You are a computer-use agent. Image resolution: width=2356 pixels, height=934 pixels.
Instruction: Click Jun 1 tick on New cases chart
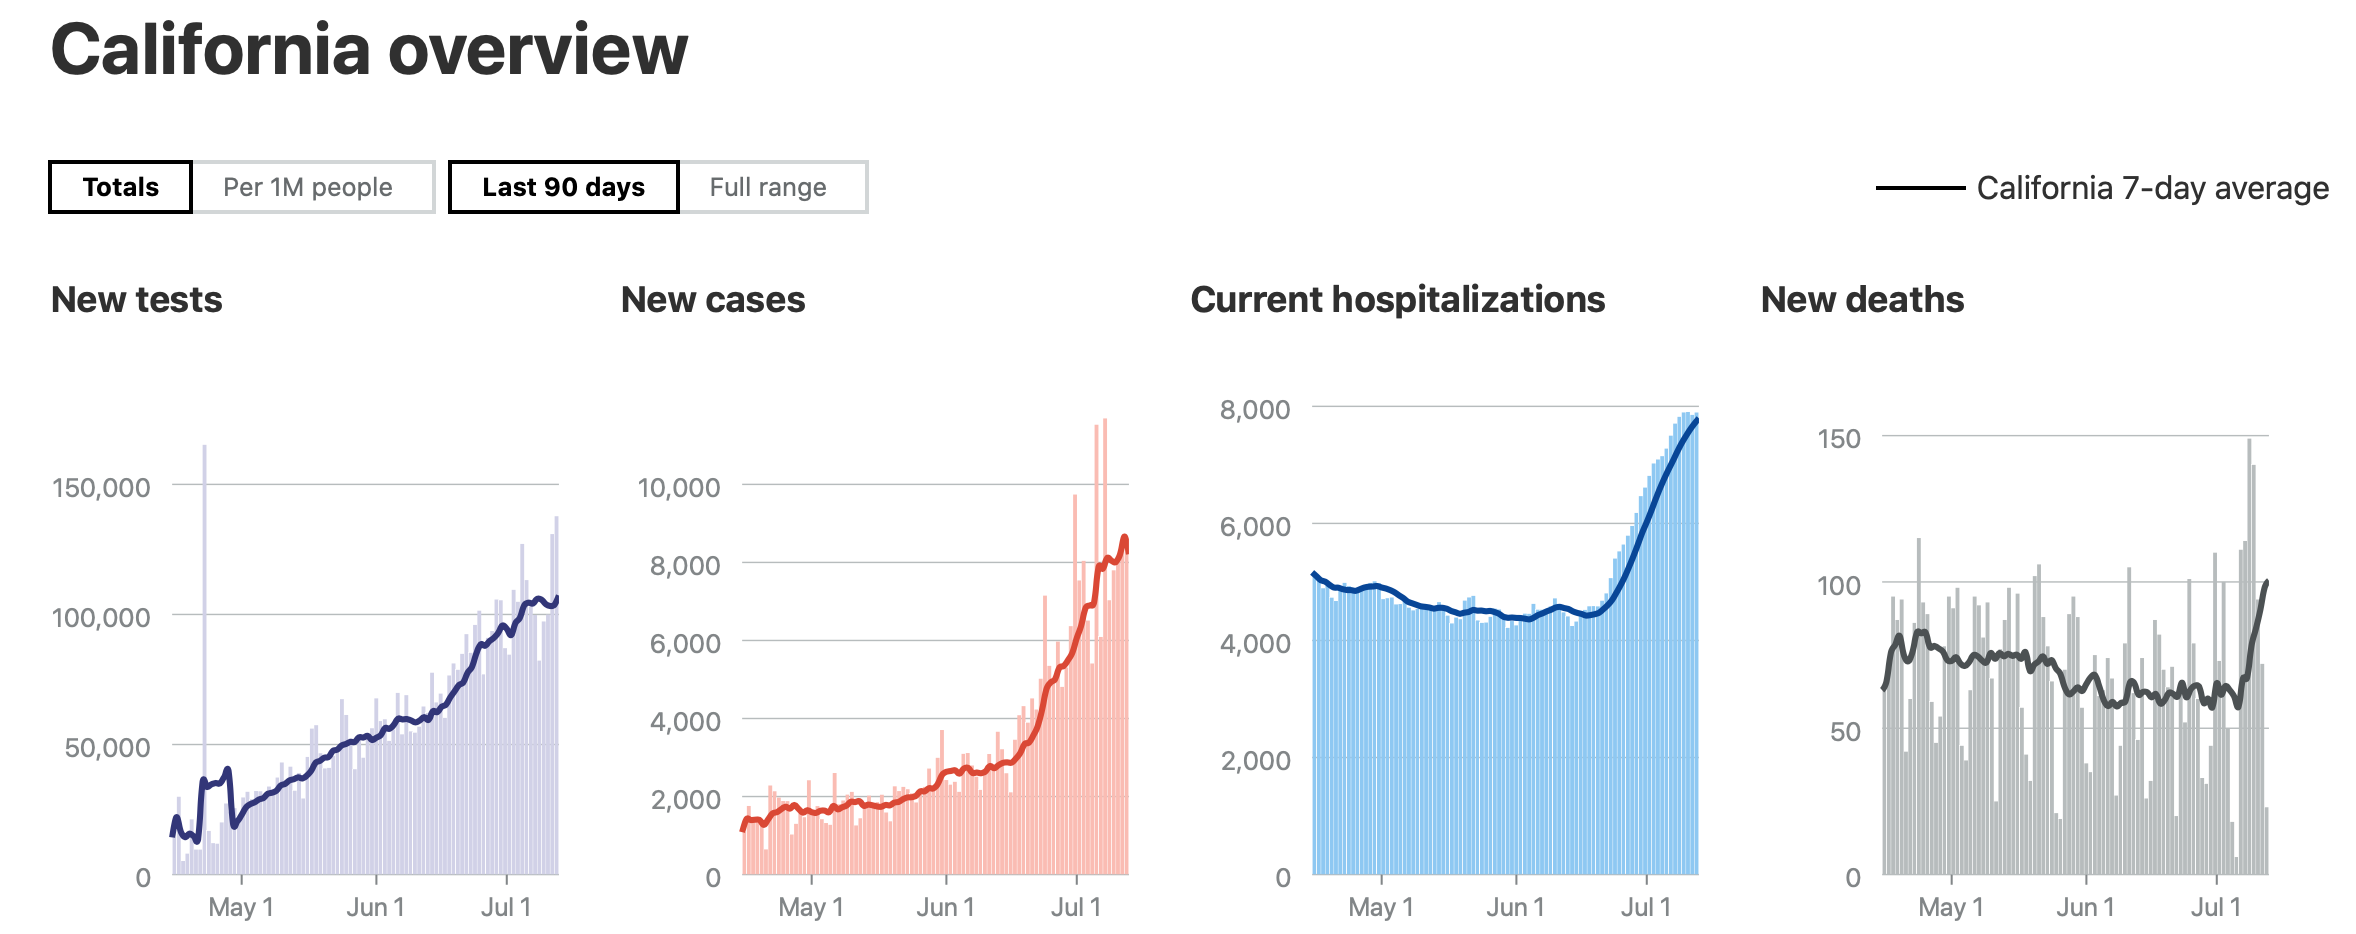[946, 907]
